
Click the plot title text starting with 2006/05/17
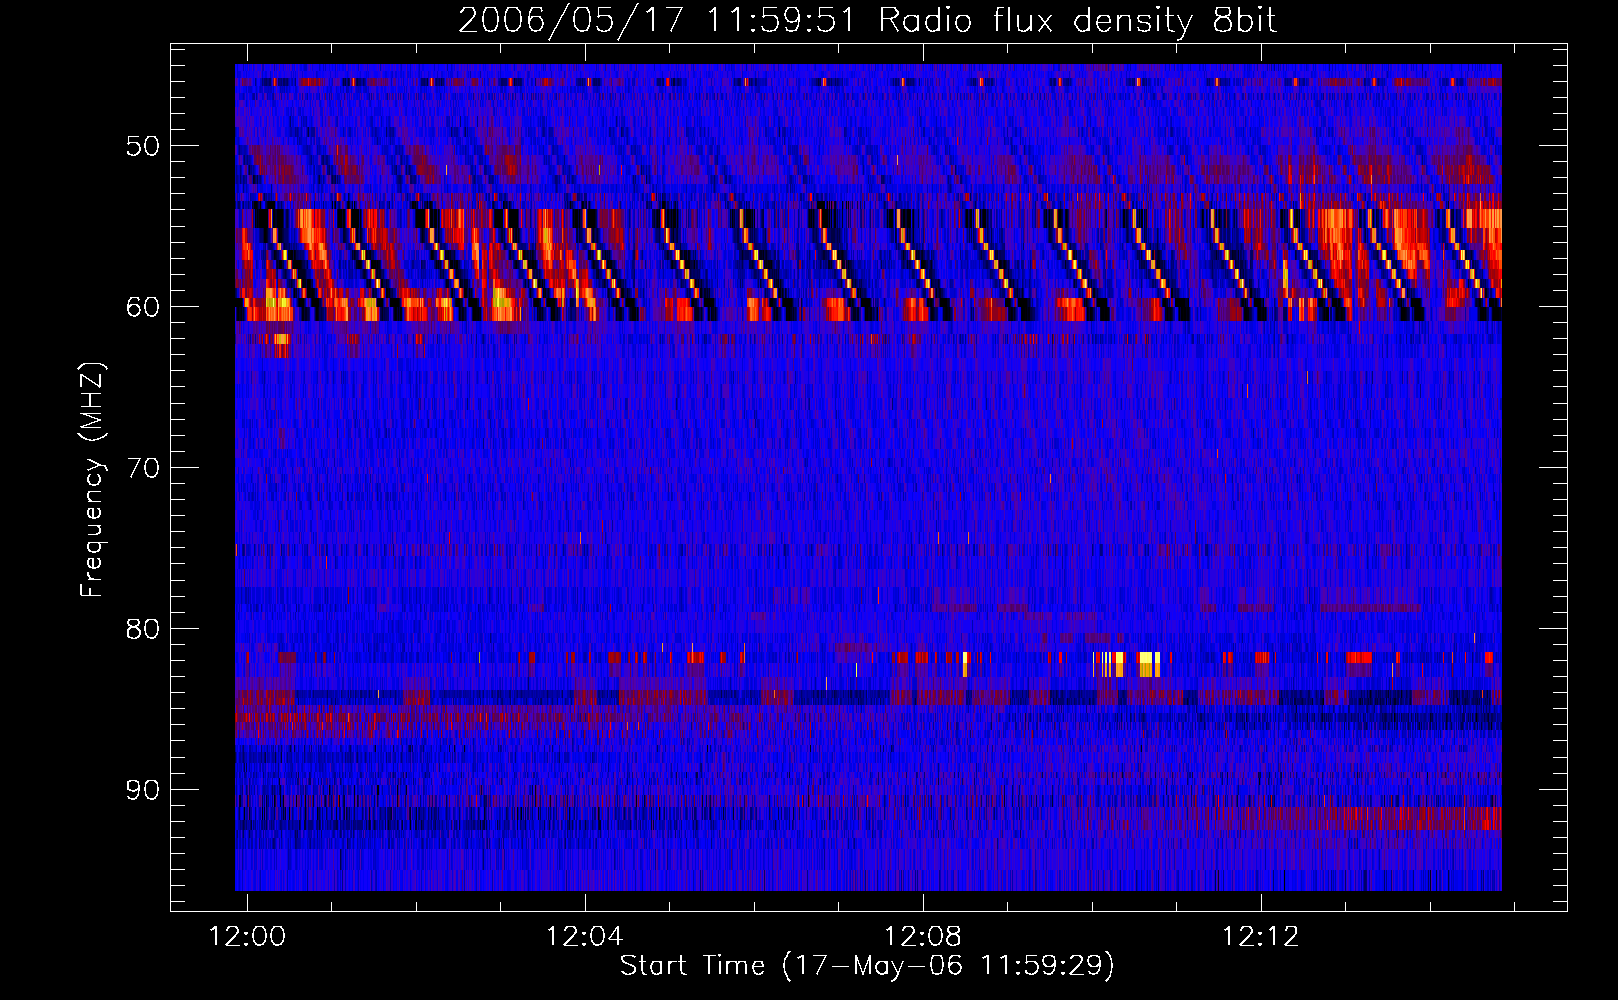(867, 20)
